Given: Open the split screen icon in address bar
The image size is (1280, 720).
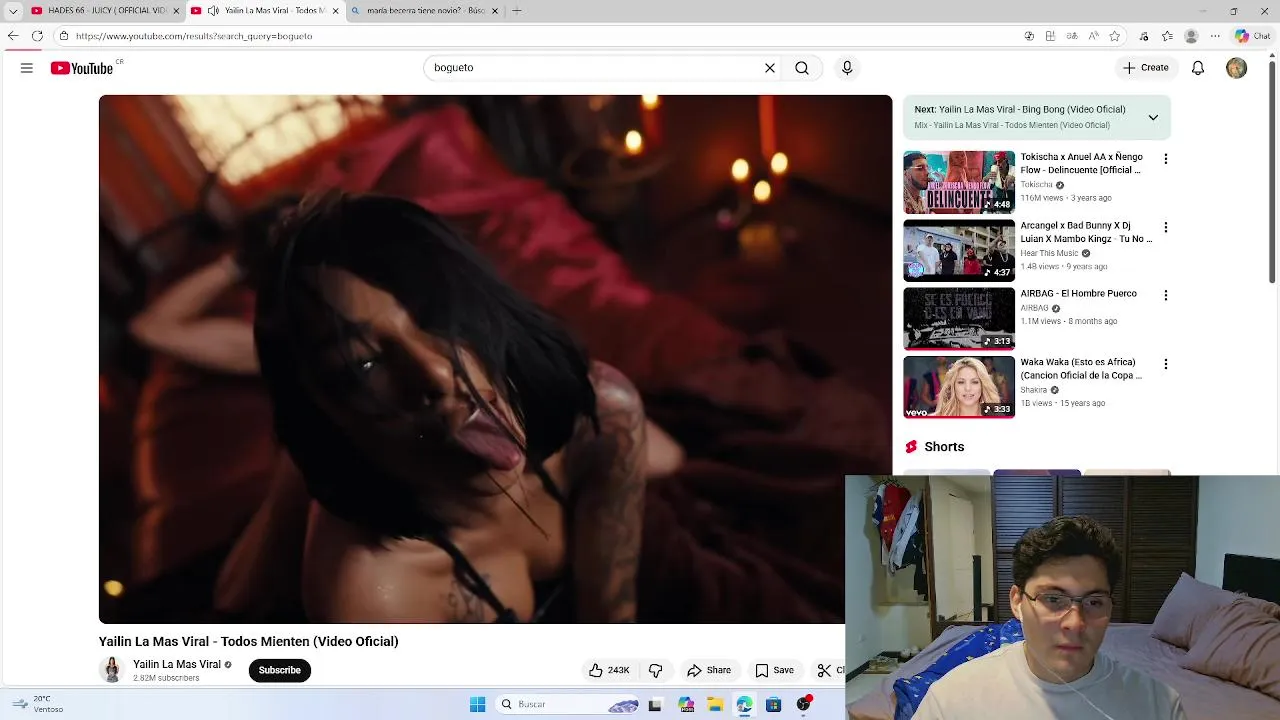Looking at the screenshot, I should click(x=1050, y=36).
